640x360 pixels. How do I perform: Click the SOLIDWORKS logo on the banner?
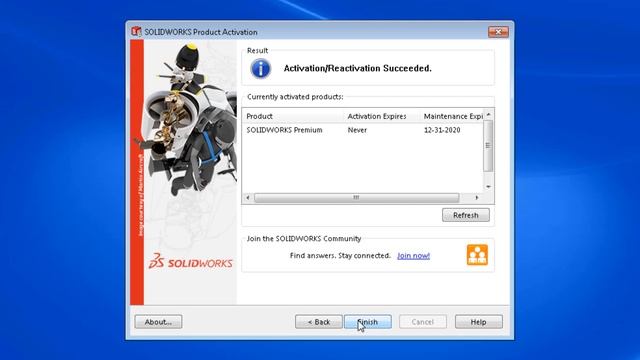point(191,261)
